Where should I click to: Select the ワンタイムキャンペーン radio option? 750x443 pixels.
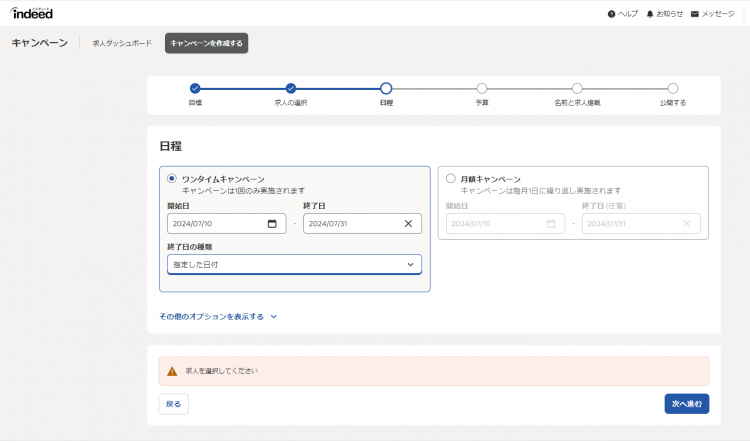pos(172,179)
